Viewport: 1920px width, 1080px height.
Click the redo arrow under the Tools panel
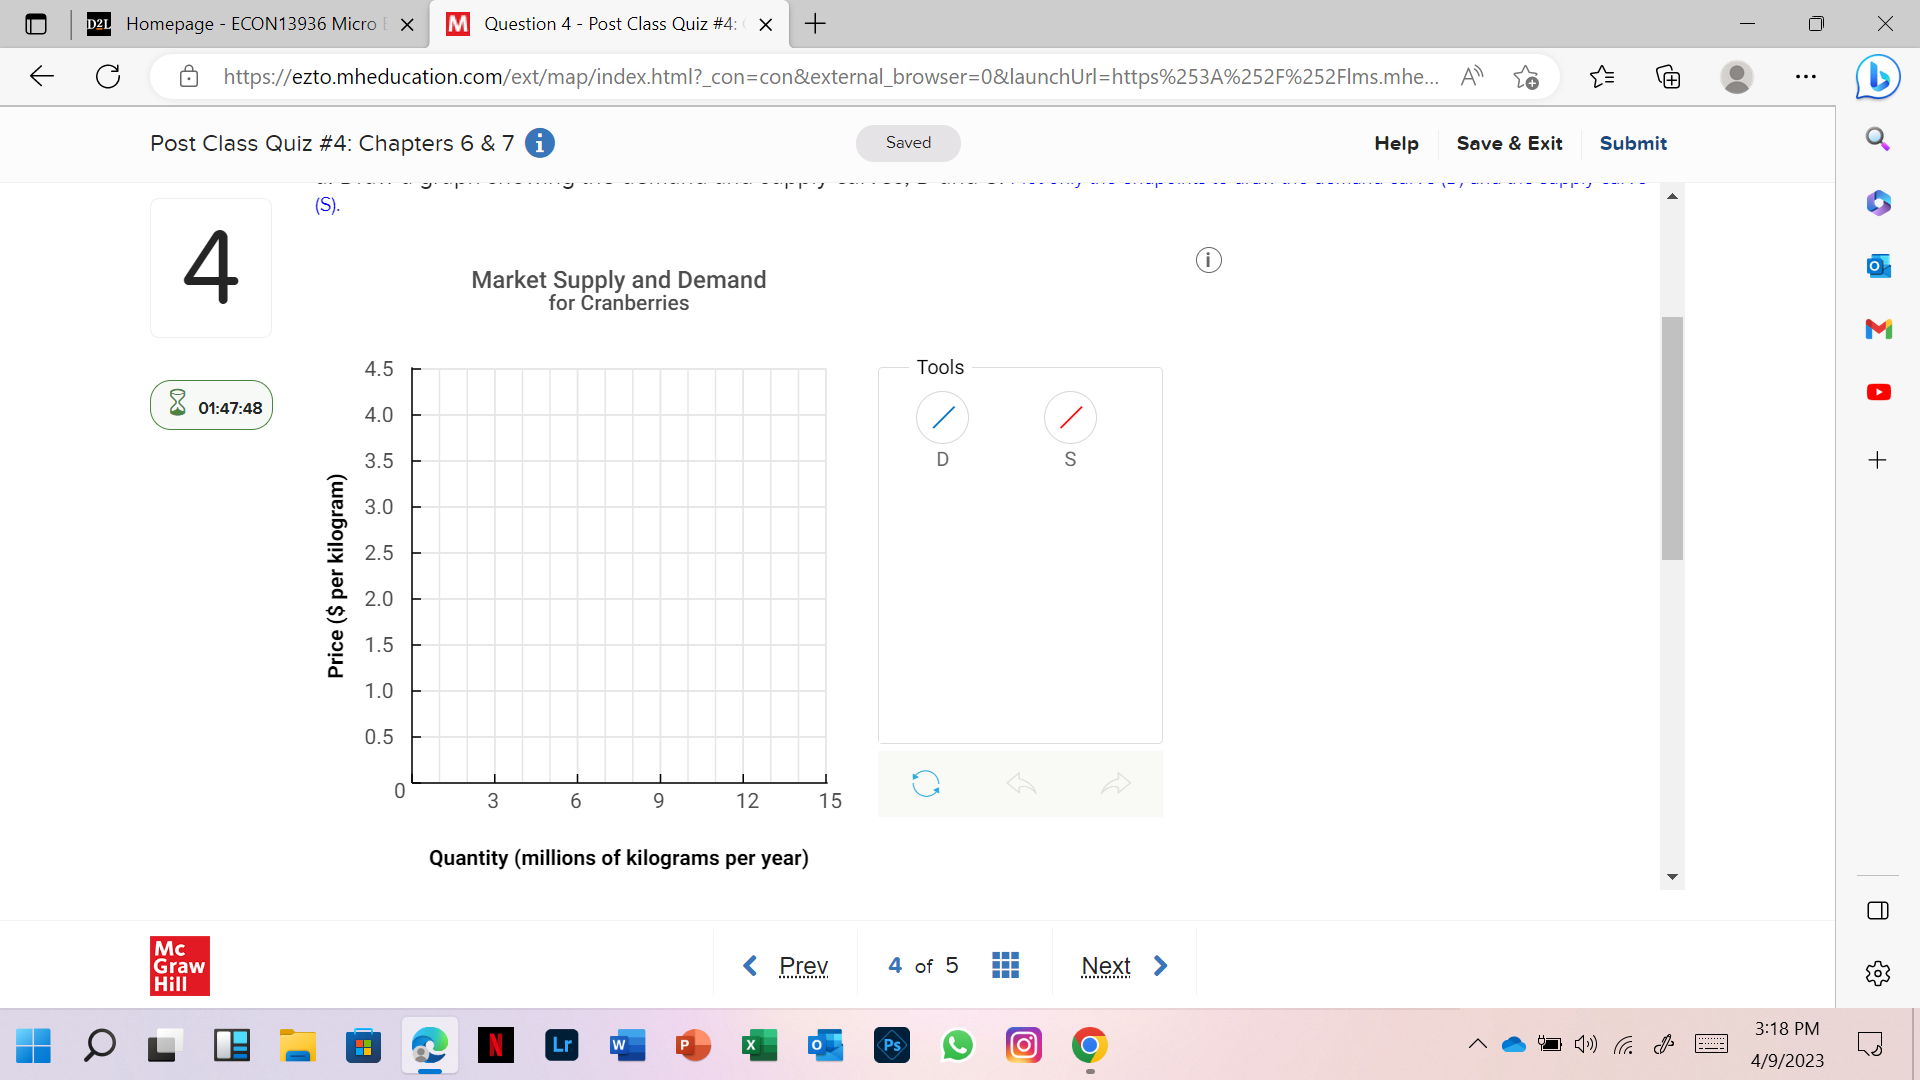(x=1114, y=784)
